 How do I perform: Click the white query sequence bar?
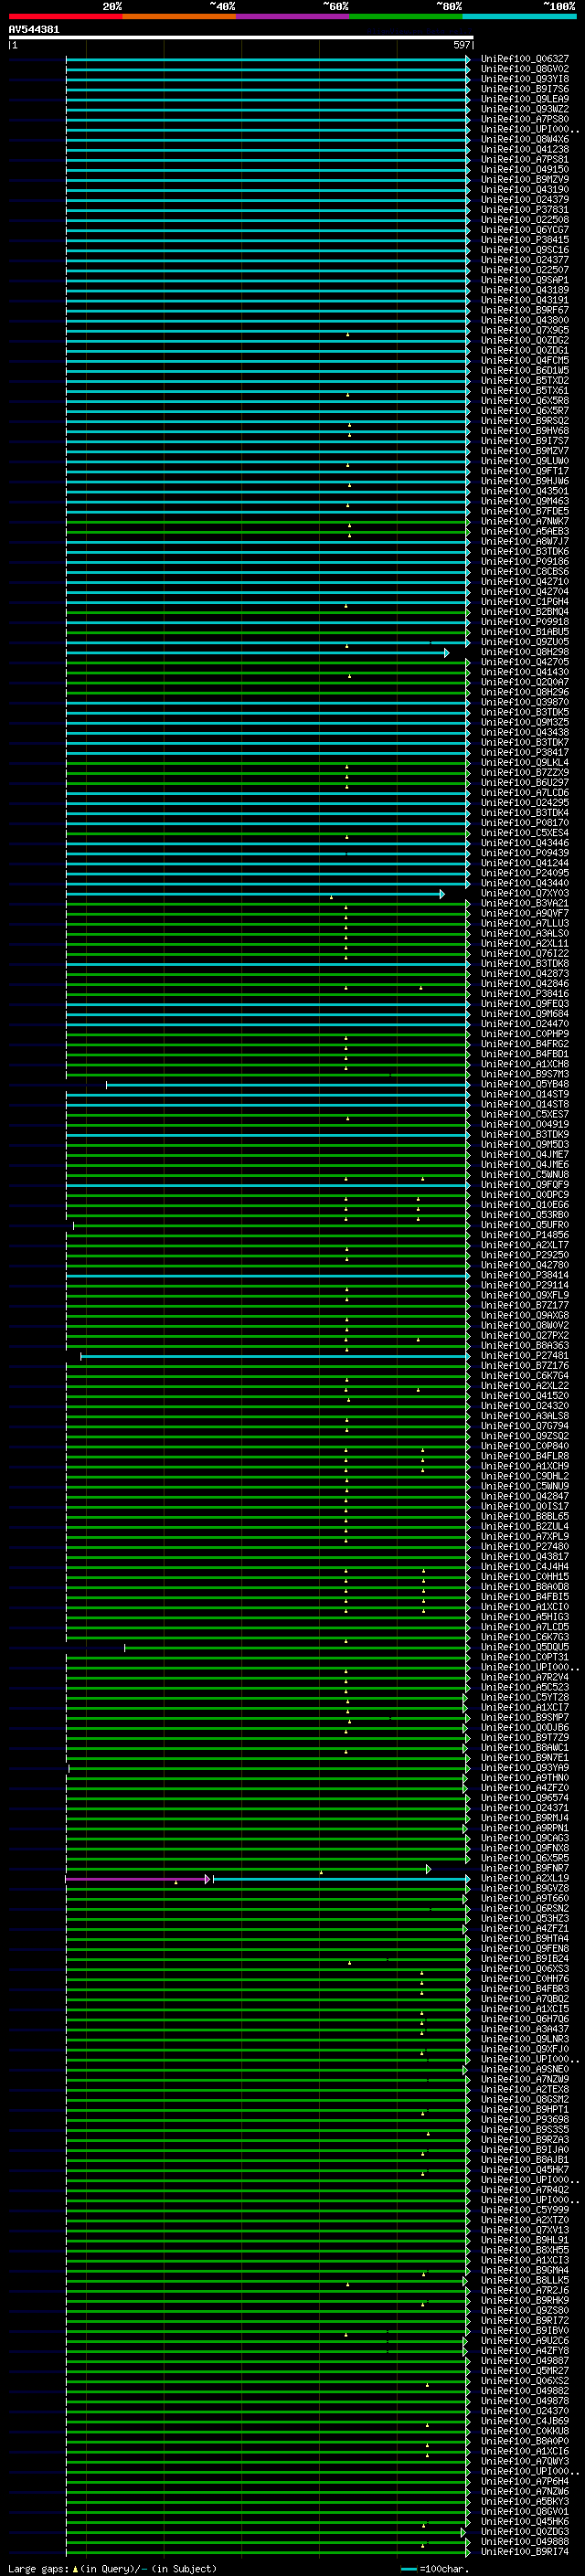(240, 38)
